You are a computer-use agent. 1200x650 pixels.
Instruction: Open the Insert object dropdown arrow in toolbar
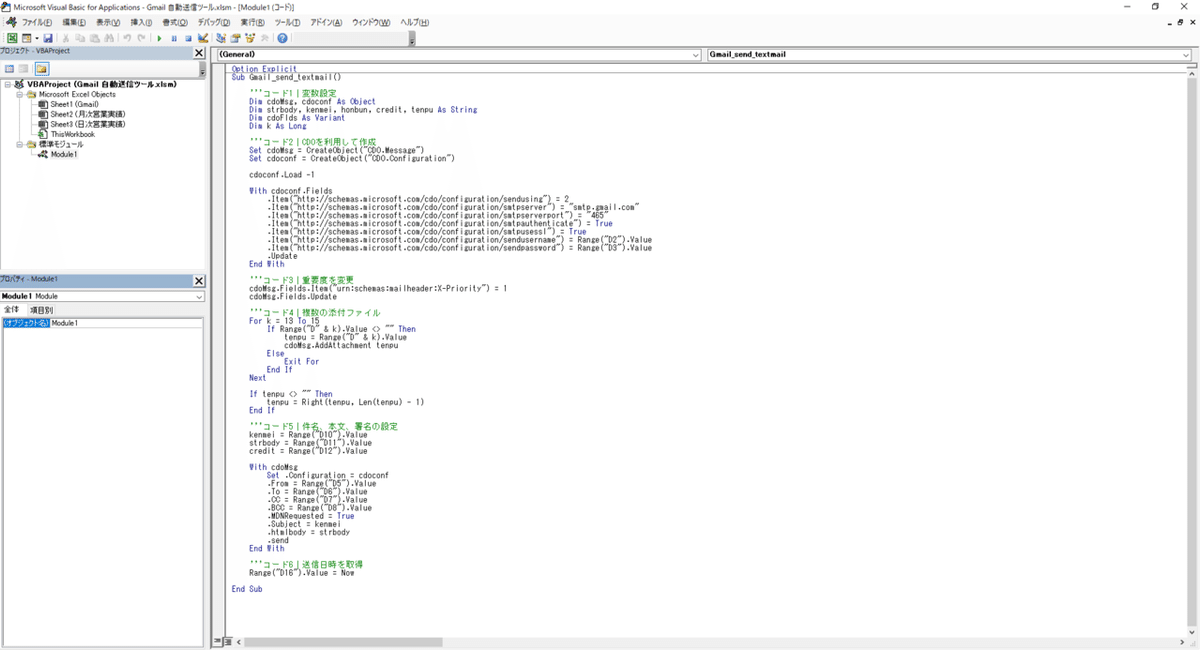pos(37,38)
